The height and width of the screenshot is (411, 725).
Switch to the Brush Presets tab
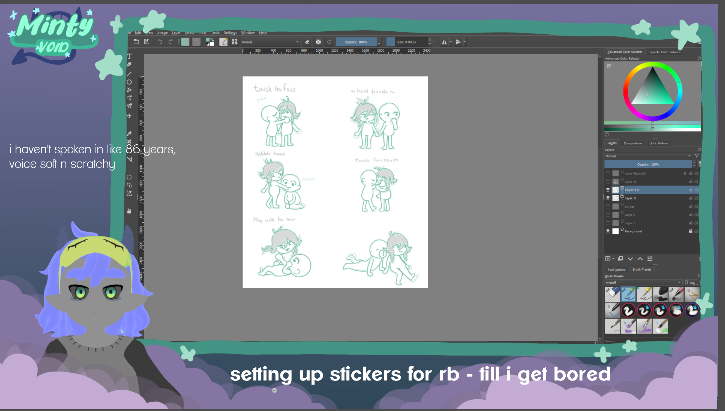pos(641,270)
